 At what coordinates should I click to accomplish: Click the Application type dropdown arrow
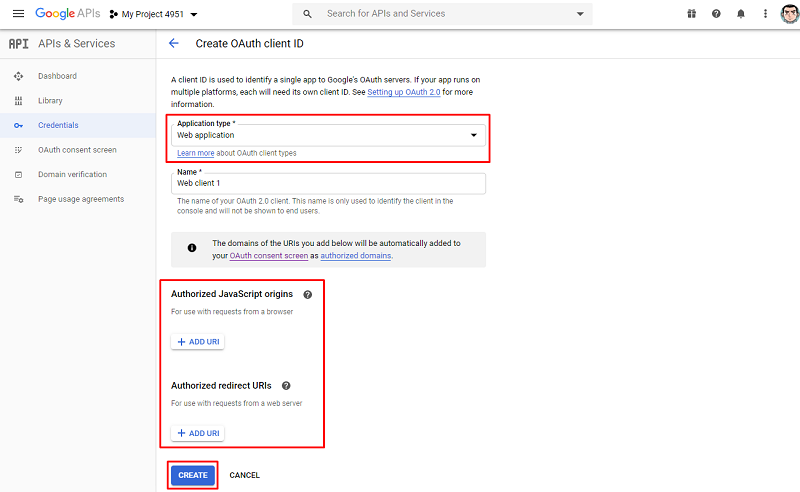point(473,135)
